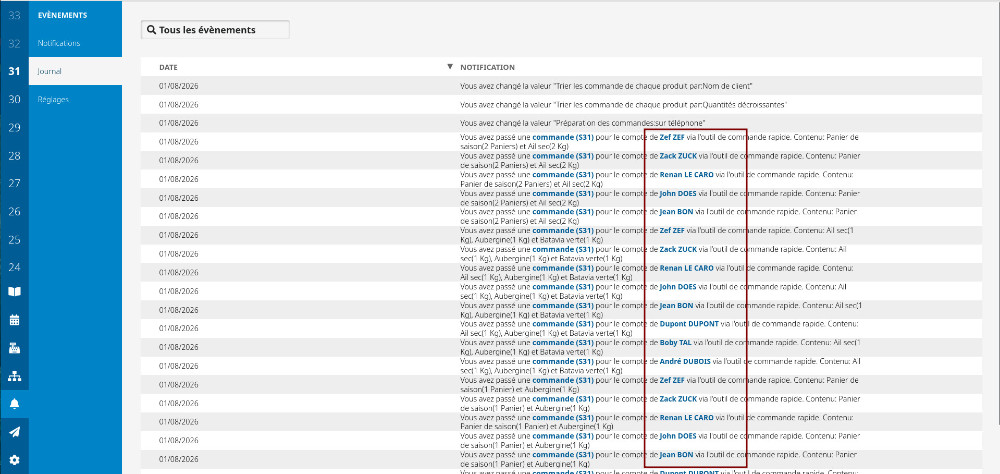This screenshot has width=1000, height=474.
Task: Click the cash register icon in sidebar
Action: (14, 348)
